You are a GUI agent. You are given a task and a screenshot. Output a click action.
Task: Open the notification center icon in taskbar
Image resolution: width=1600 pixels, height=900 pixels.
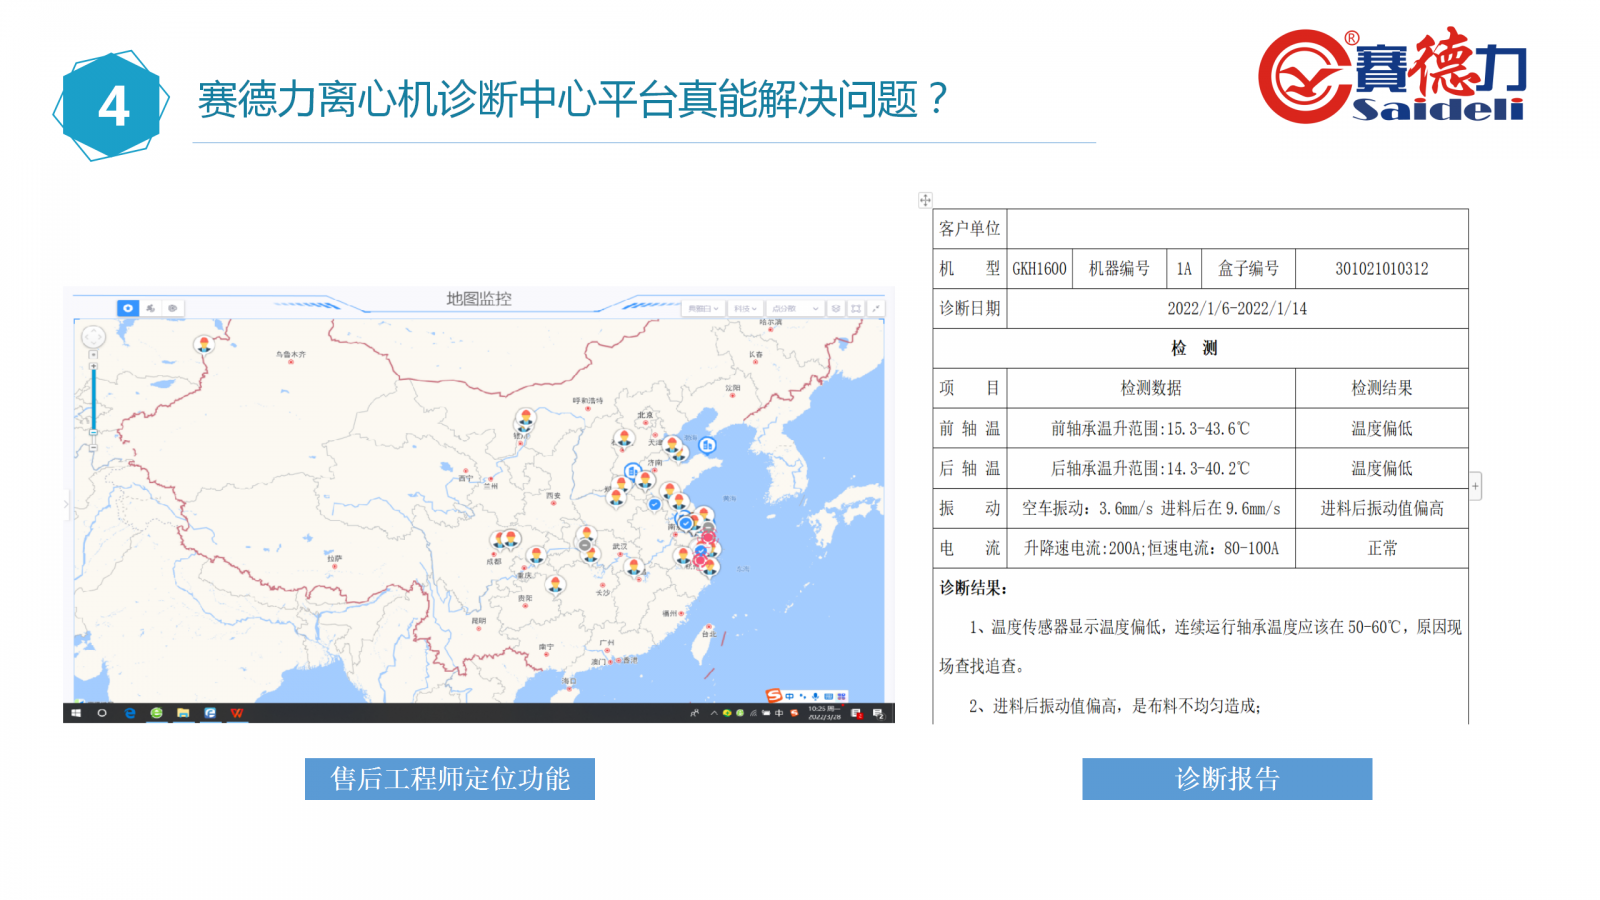coord(877,713)
